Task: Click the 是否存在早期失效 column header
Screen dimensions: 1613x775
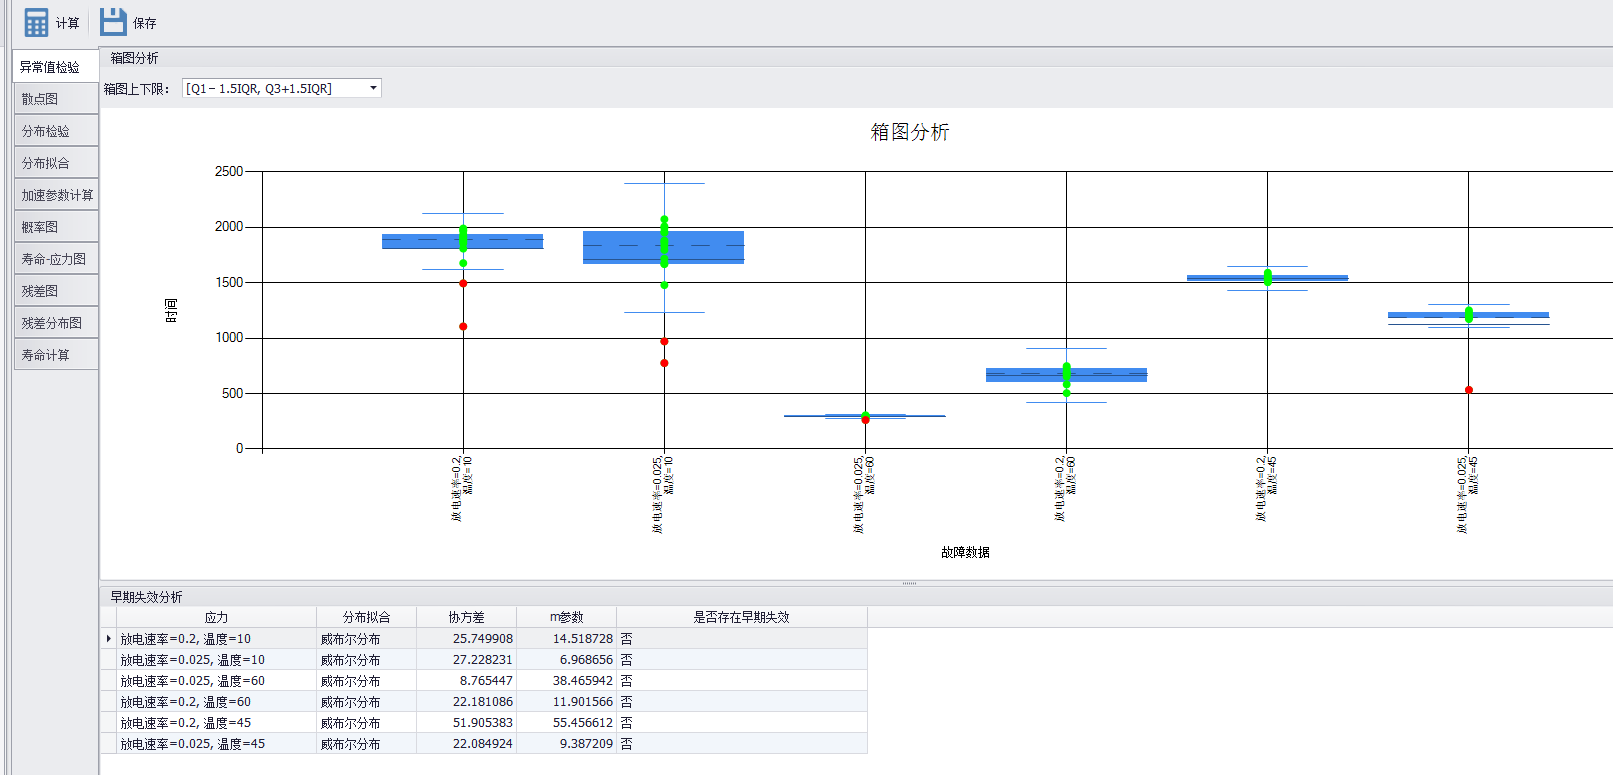Action: click(x=741, y=617)
